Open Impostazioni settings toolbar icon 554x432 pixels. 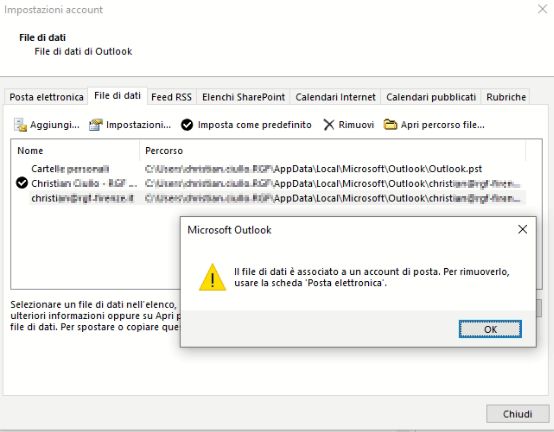[95, 125]
